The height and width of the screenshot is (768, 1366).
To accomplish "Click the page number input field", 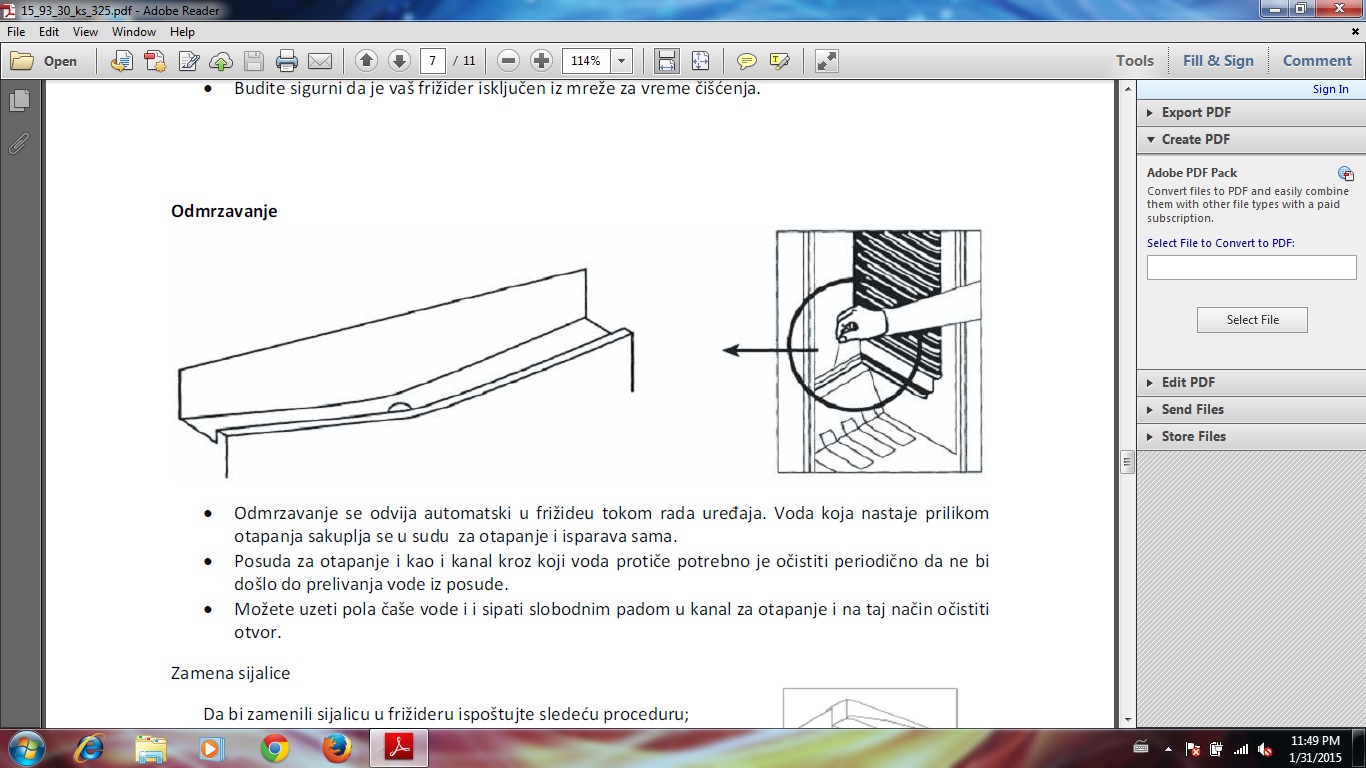I will click(x=432, y=61).
